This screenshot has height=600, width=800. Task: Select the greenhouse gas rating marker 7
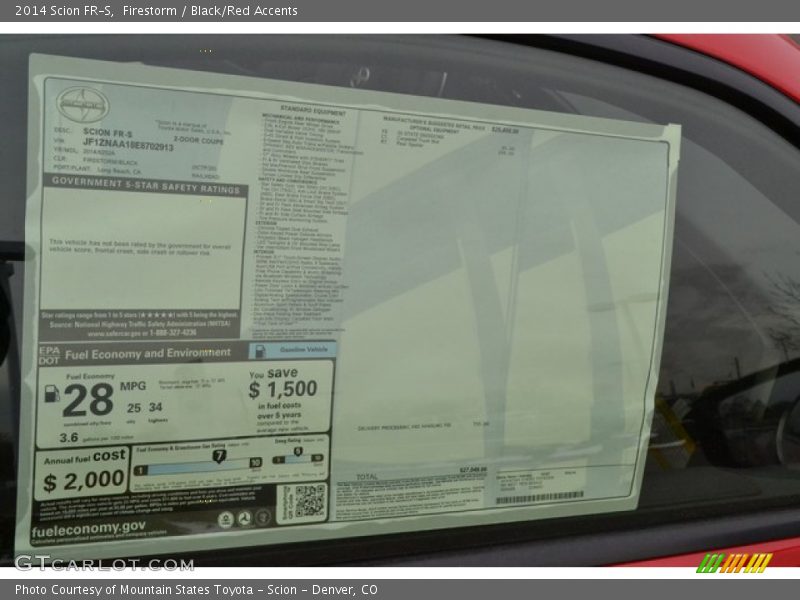pyautogui.click(x=219, y=455)
